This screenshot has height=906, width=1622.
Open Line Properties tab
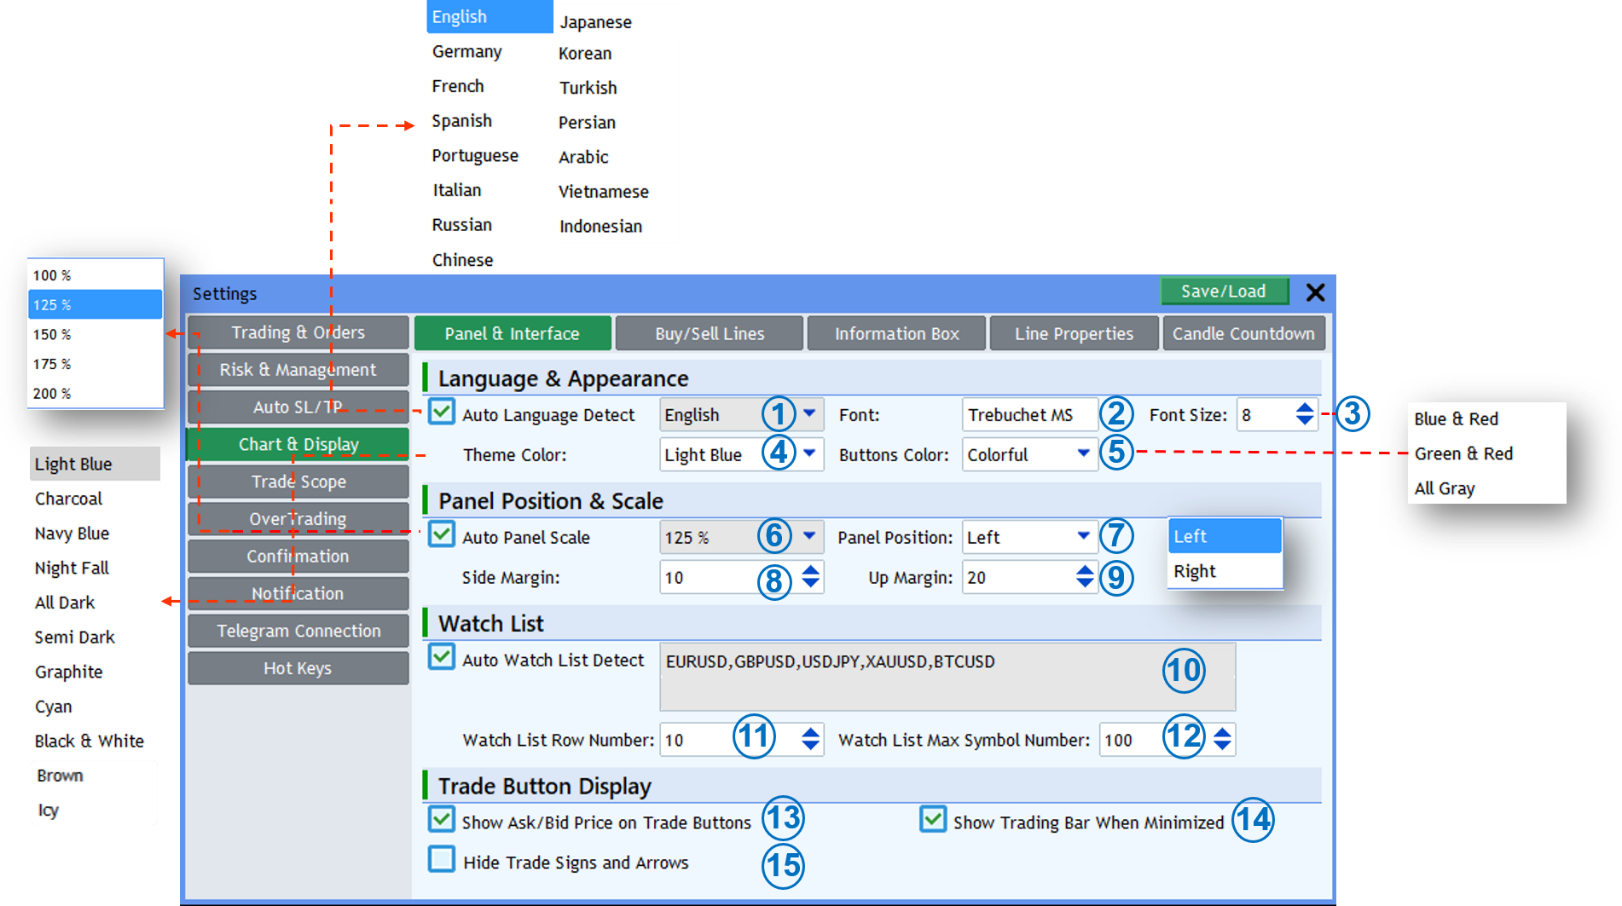pyautogui.click(x=1074, y=333)
